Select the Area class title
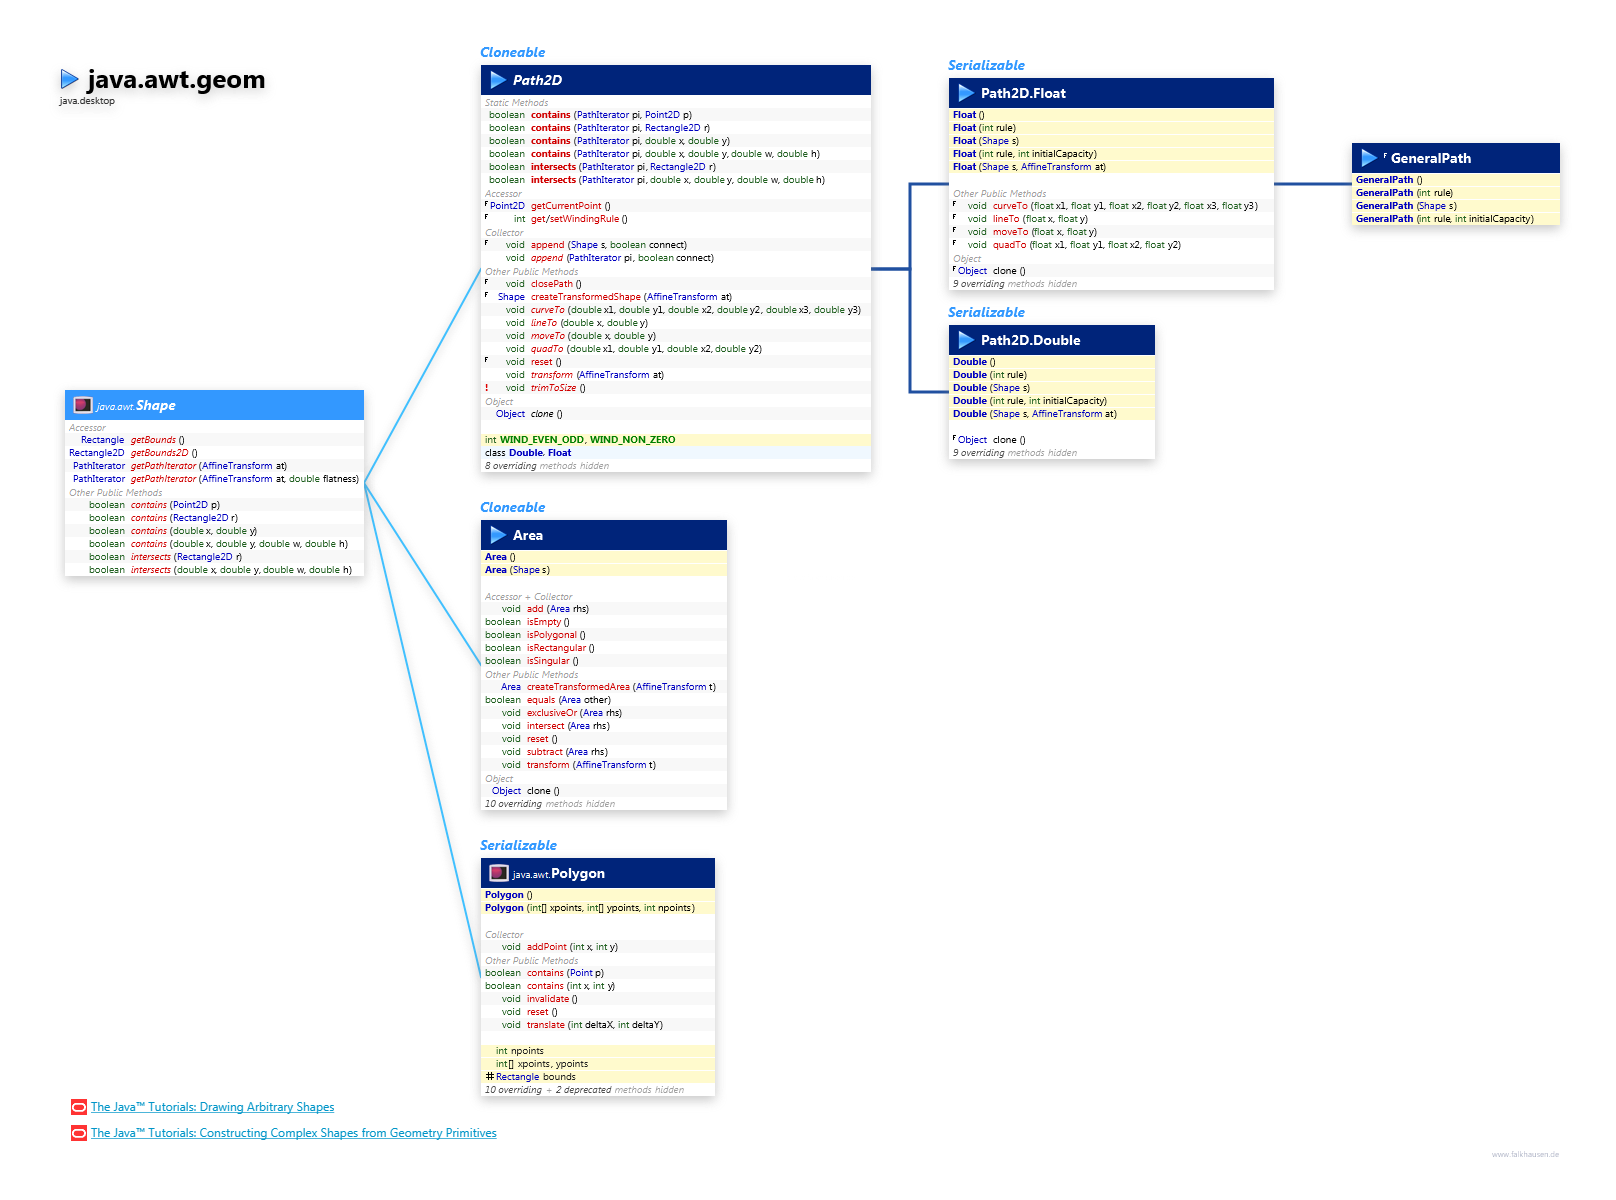This screenshot has width=1616, height=1200. (x=528, y=535)
